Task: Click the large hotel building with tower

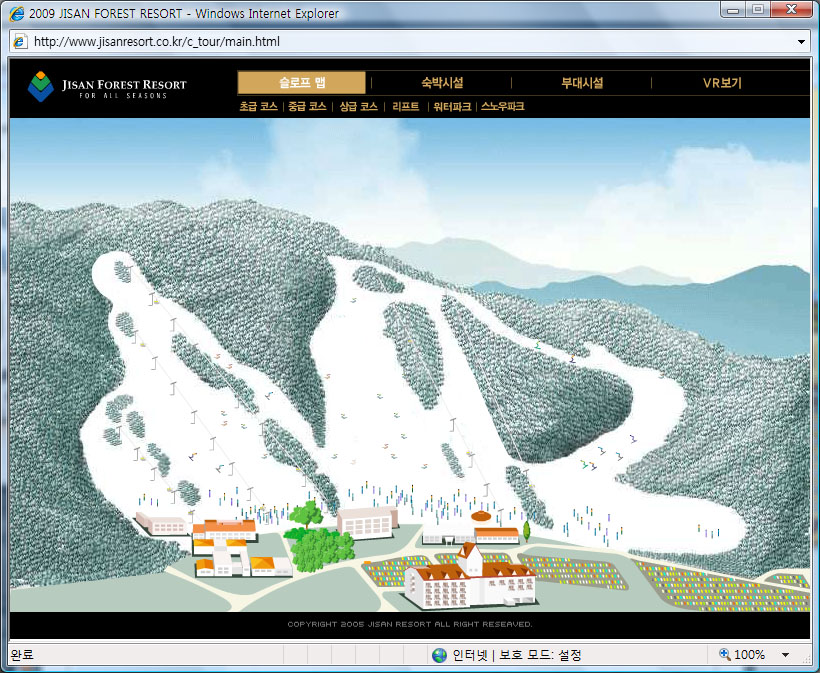Action: (470, 576)
